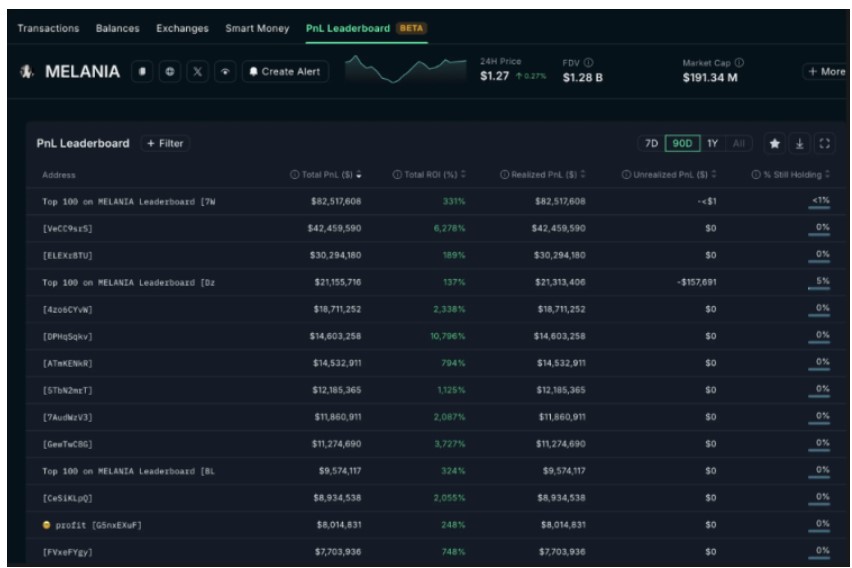Open address [DPHqSqkv]
This screenshot has width=852, height=568.
pyautogui.click(x=67, y=336)
